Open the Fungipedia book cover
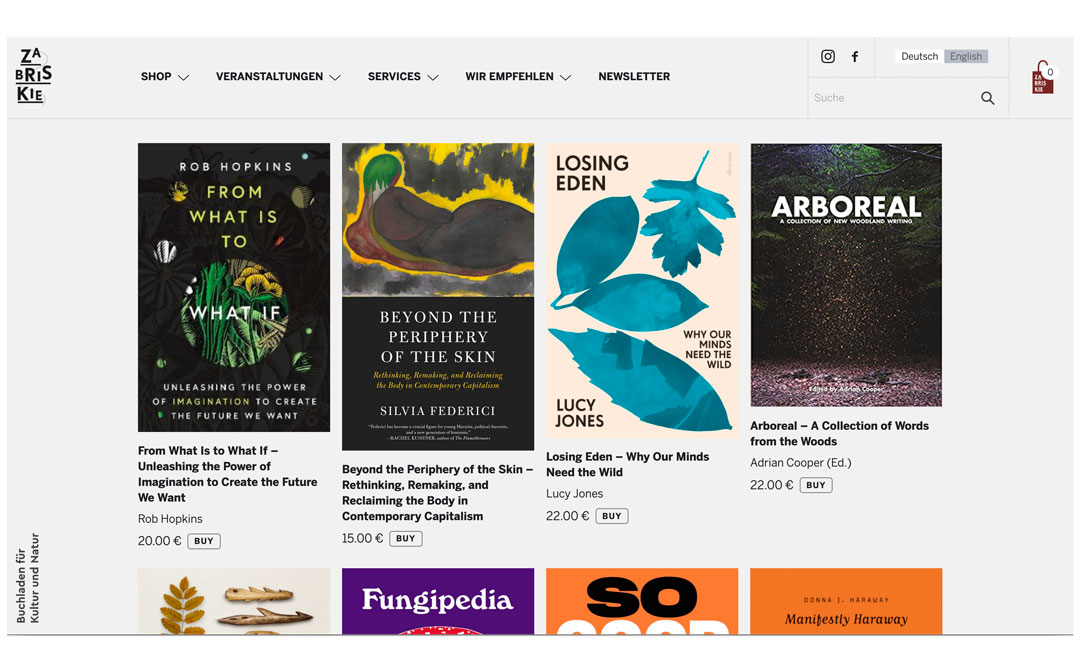 coord(438,601)
